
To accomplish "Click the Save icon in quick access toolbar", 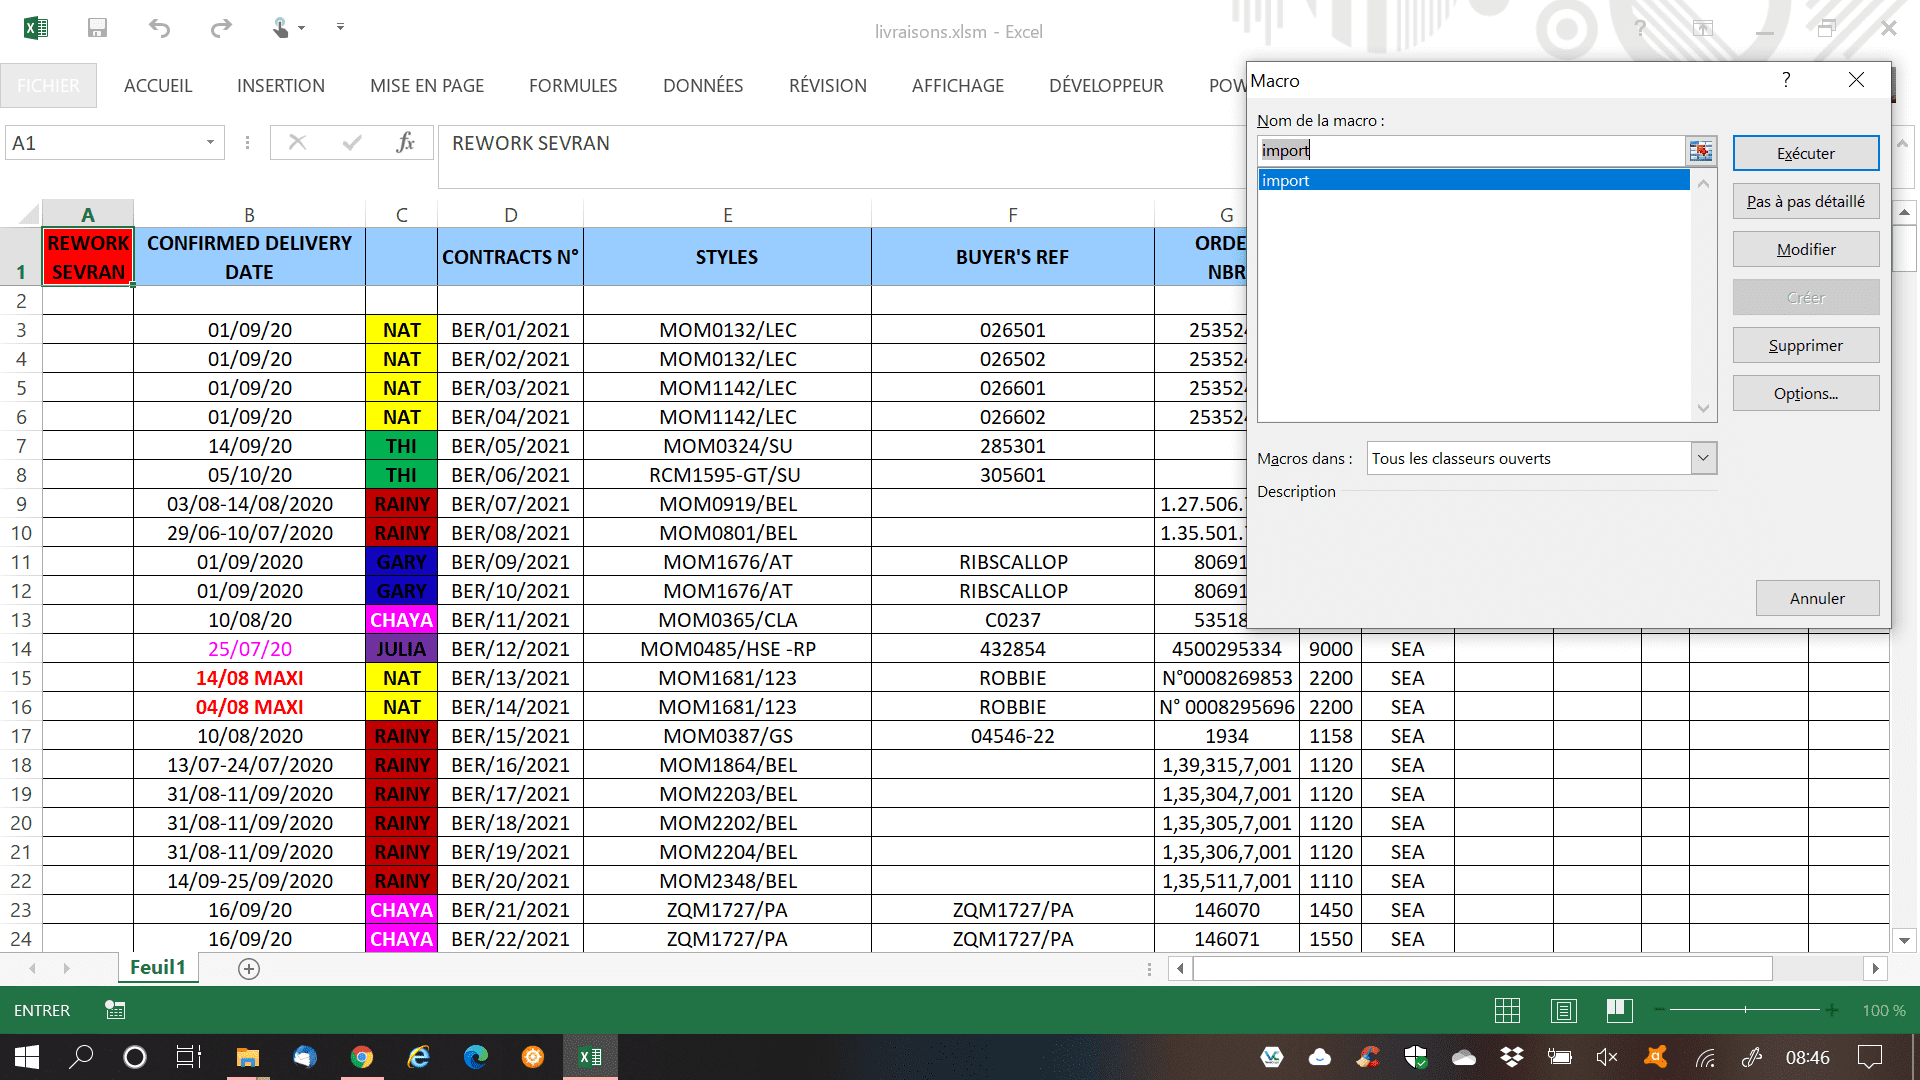I will tap(97, 28).
